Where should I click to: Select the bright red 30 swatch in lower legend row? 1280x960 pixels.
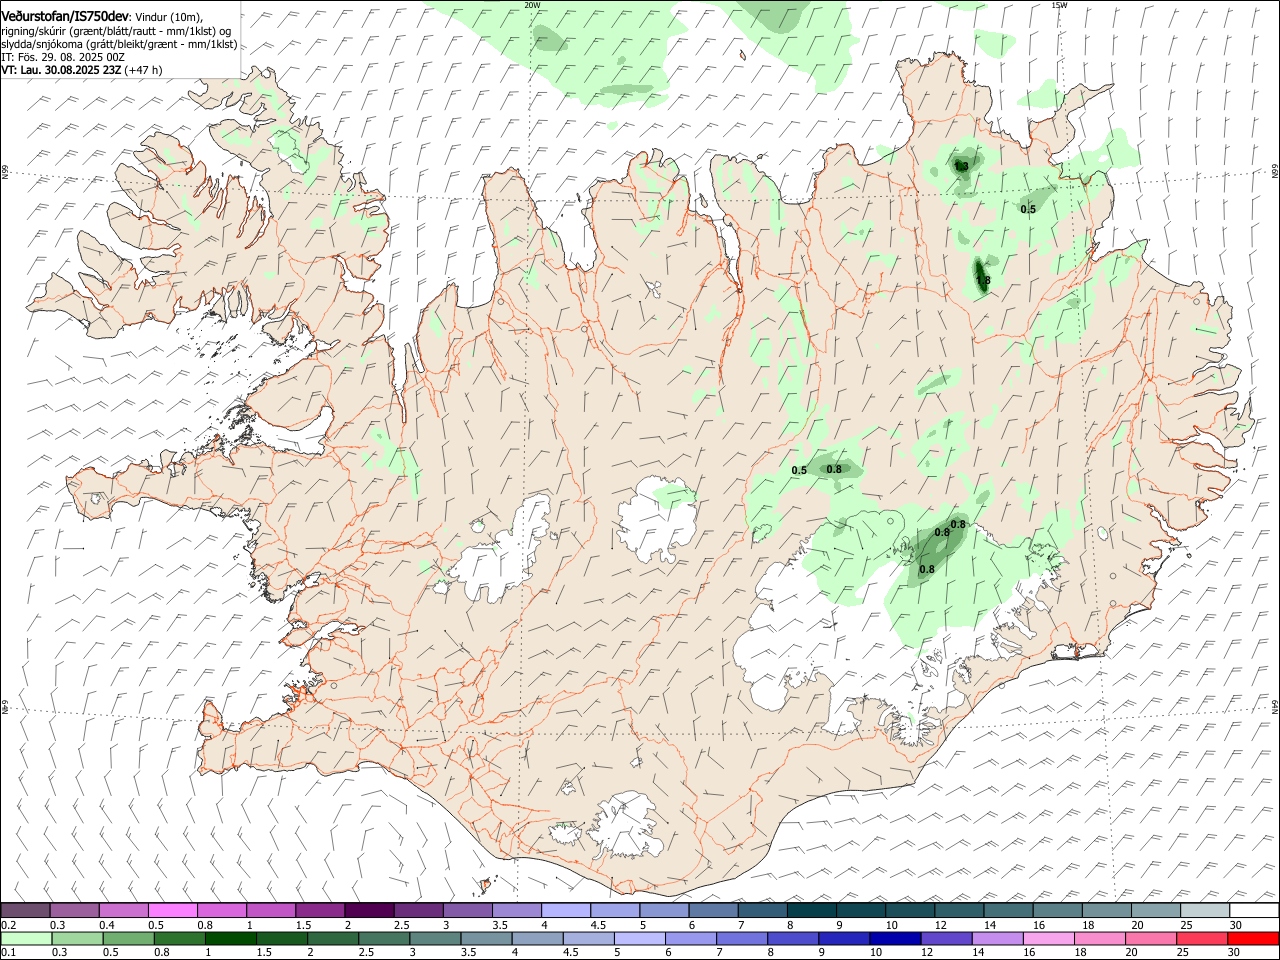pos(1254,938)
